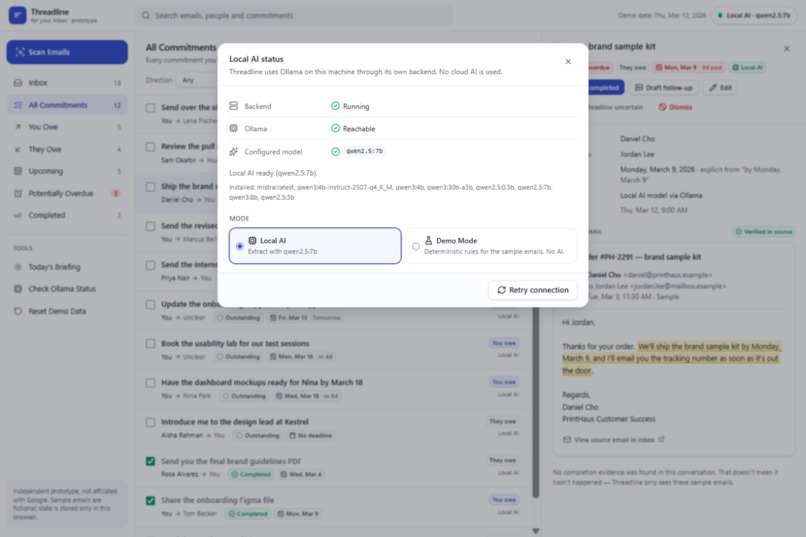
Task: Open the Upcoming sidebar view
Action: pyautogui.click(x=67, y=171)
